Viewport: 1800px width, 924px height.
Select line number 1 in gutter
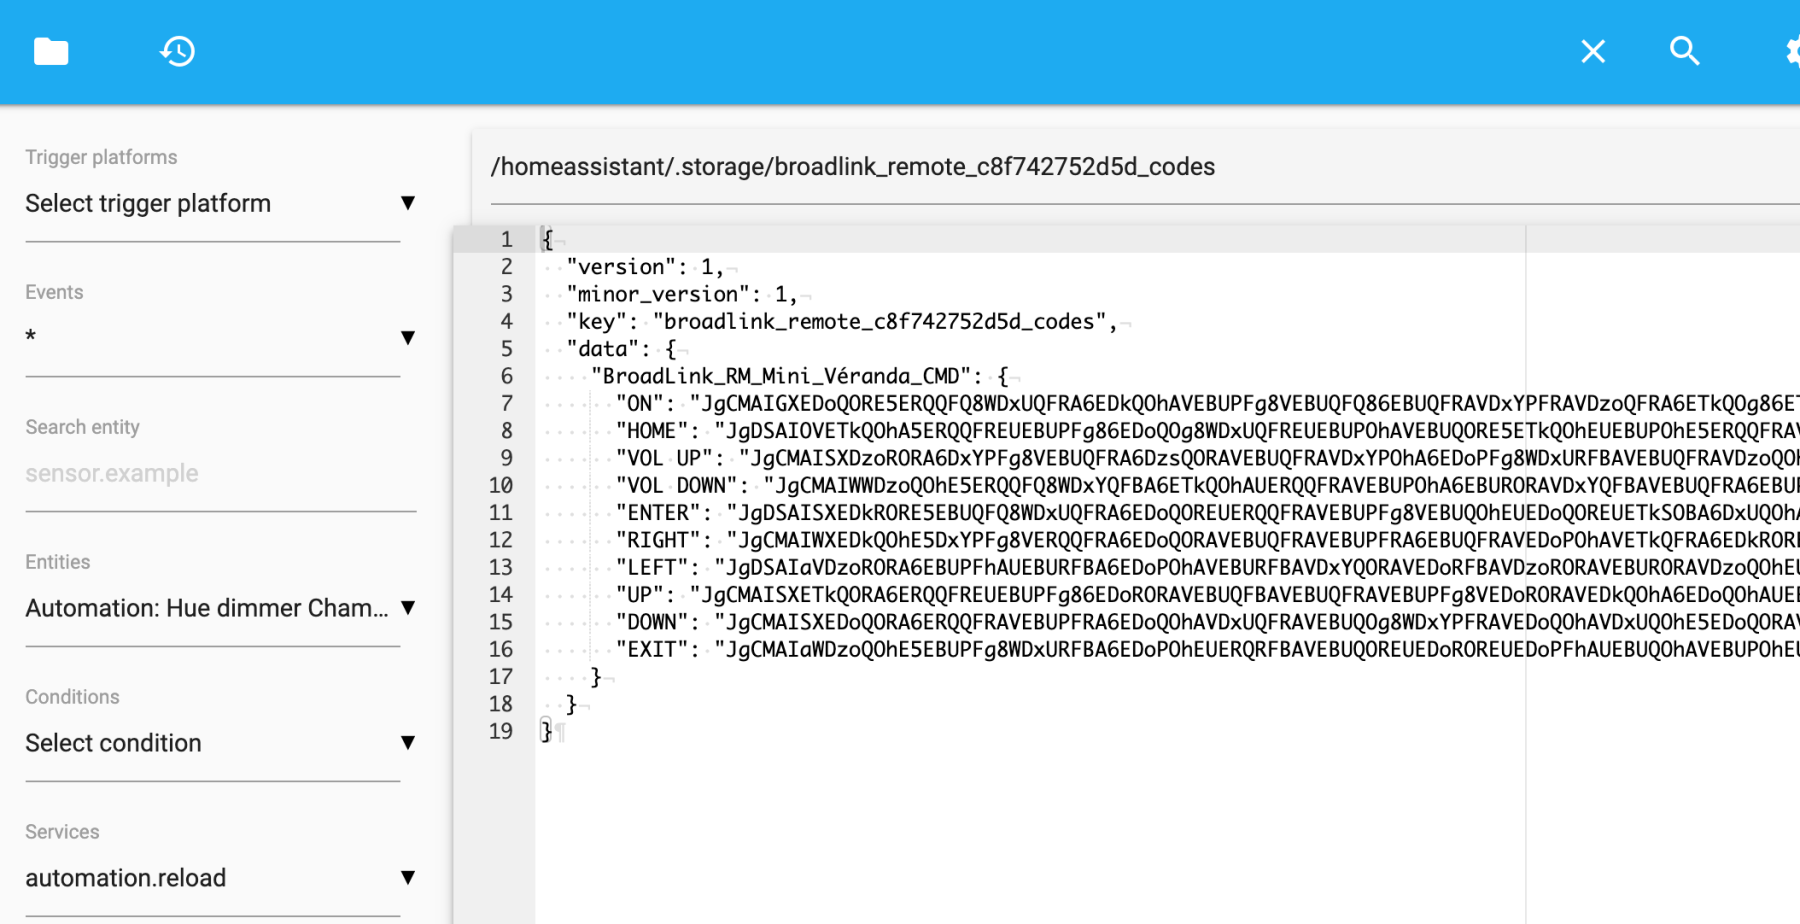506,239
